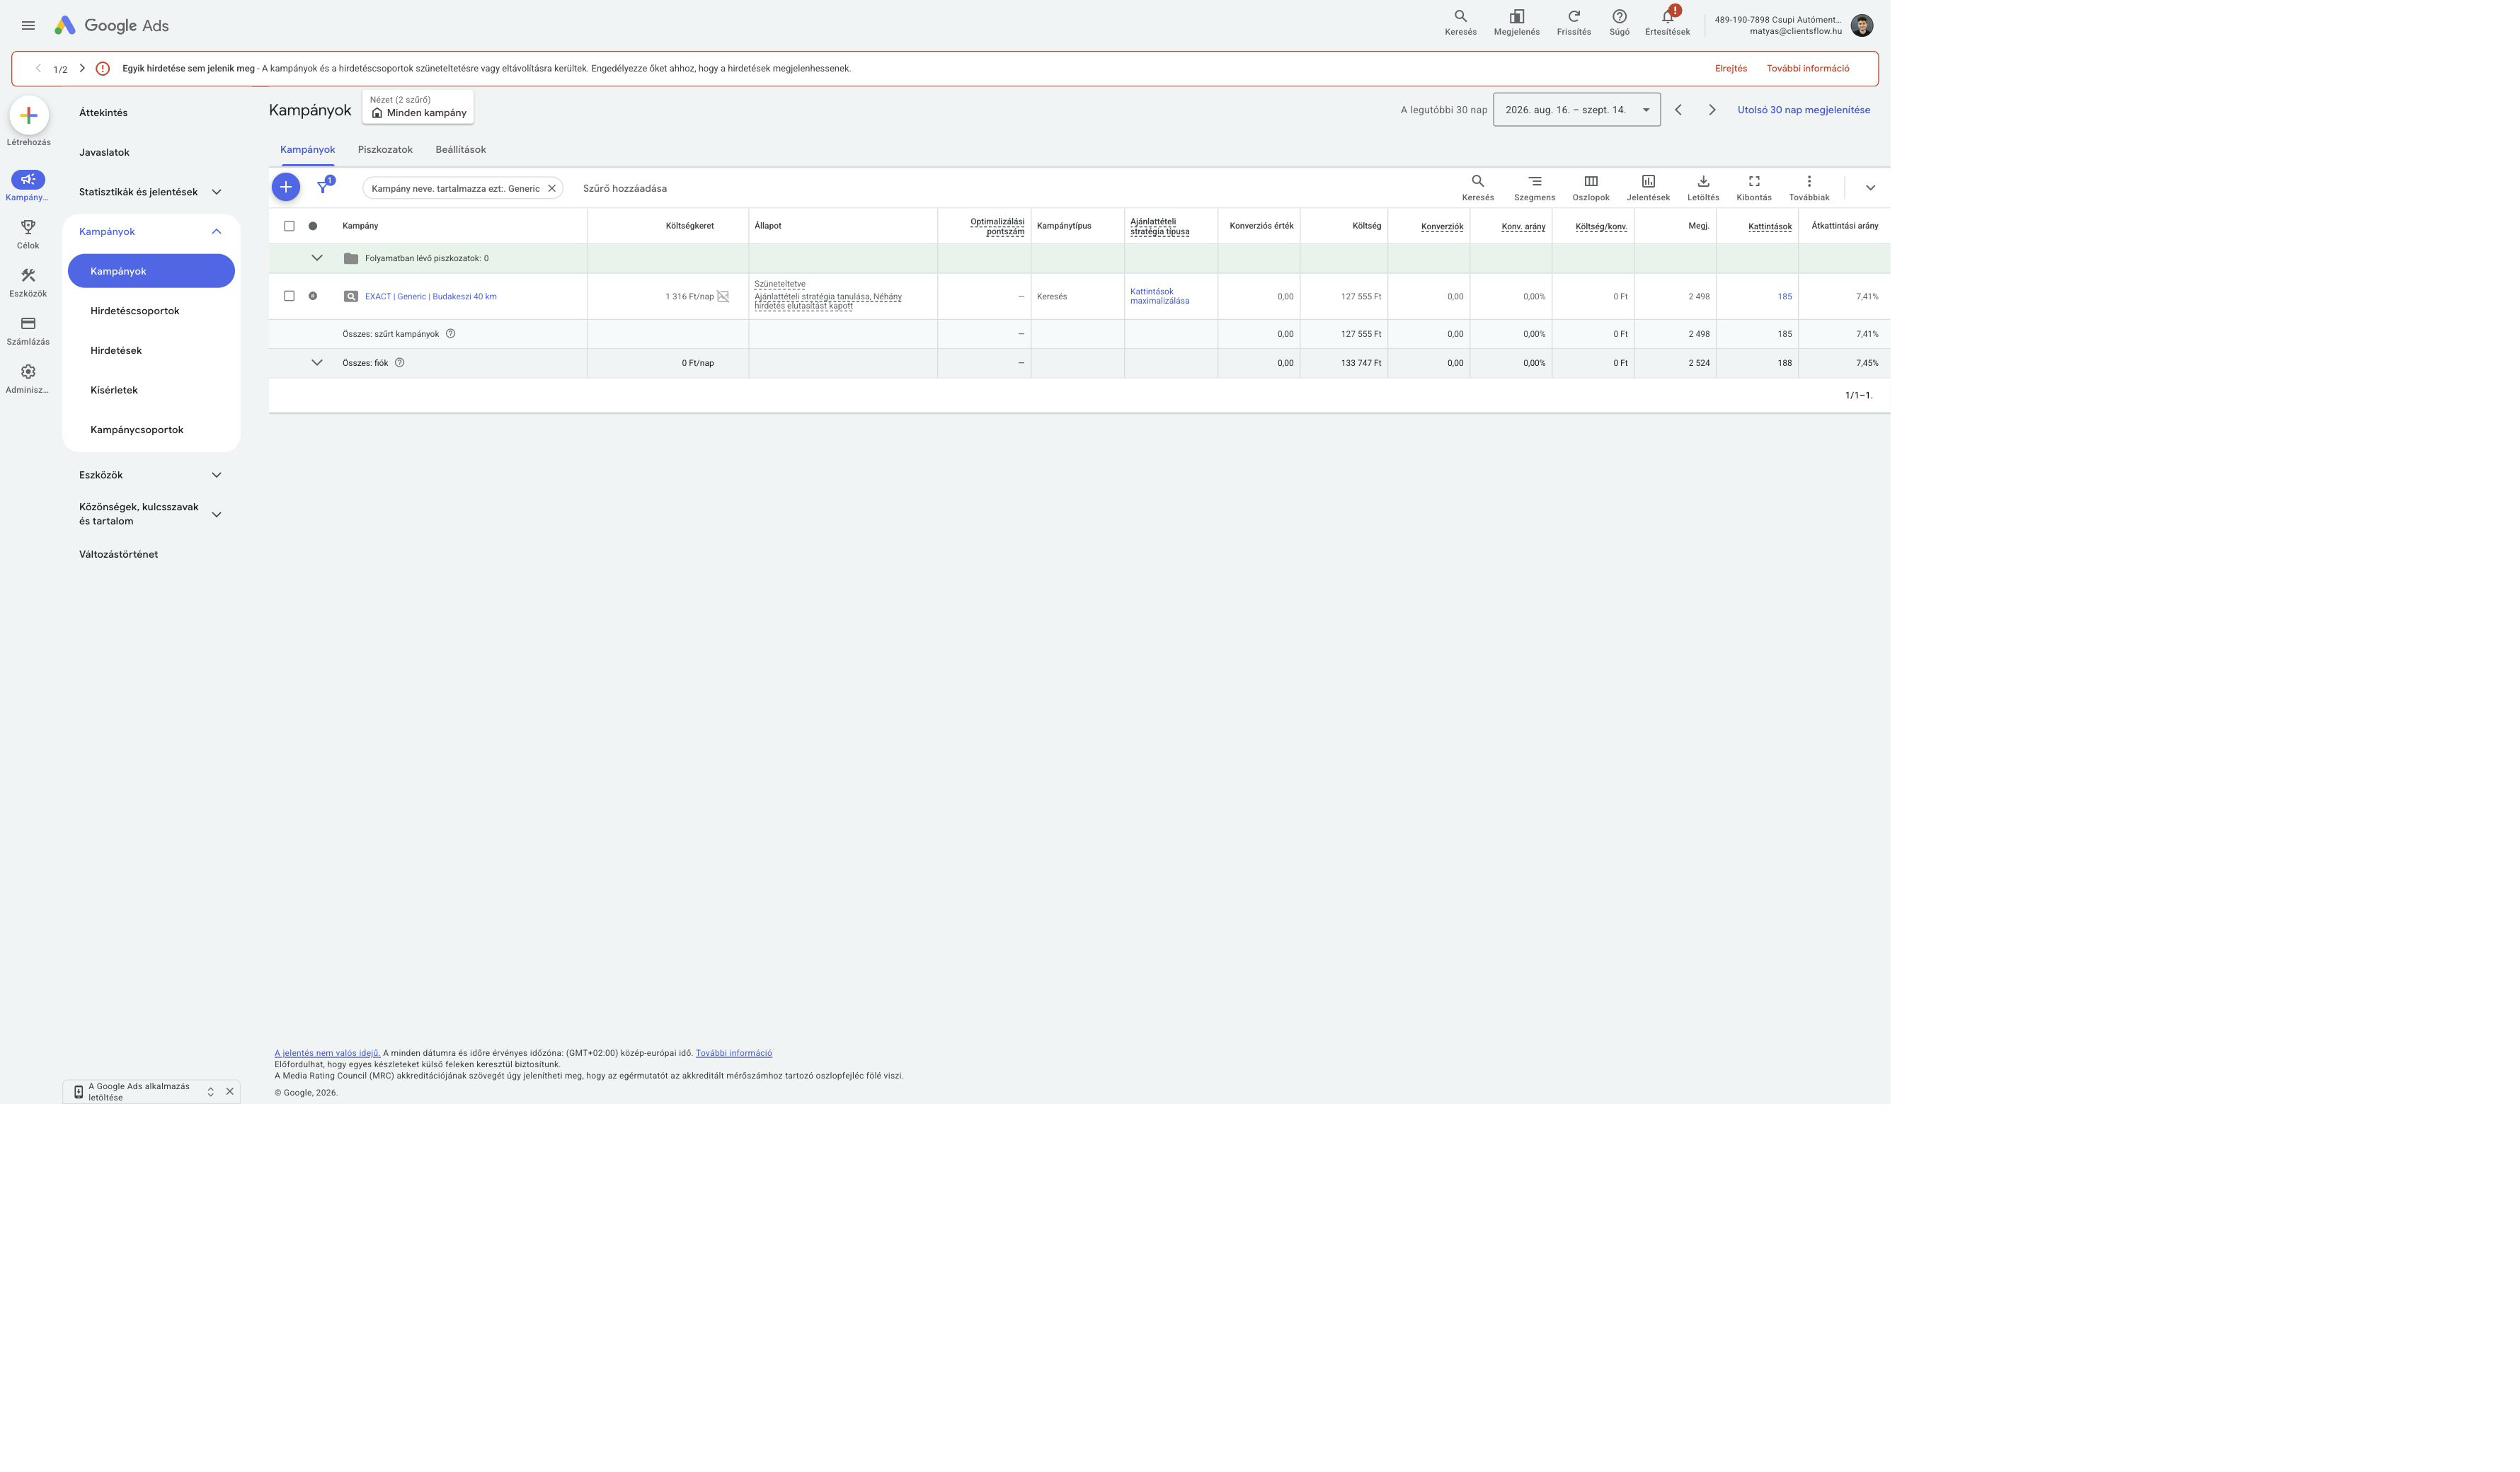This screenshot has height=1472, width=2520.
Task: Open the Célok trophy sidebar icon
Action: [28, 228]
